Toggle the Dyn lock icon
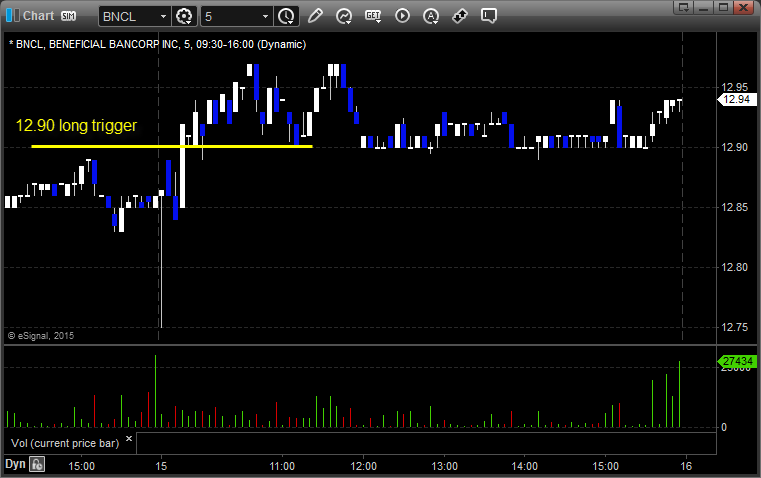Viewport: 761px width, 478px height. tap(37, 464)
